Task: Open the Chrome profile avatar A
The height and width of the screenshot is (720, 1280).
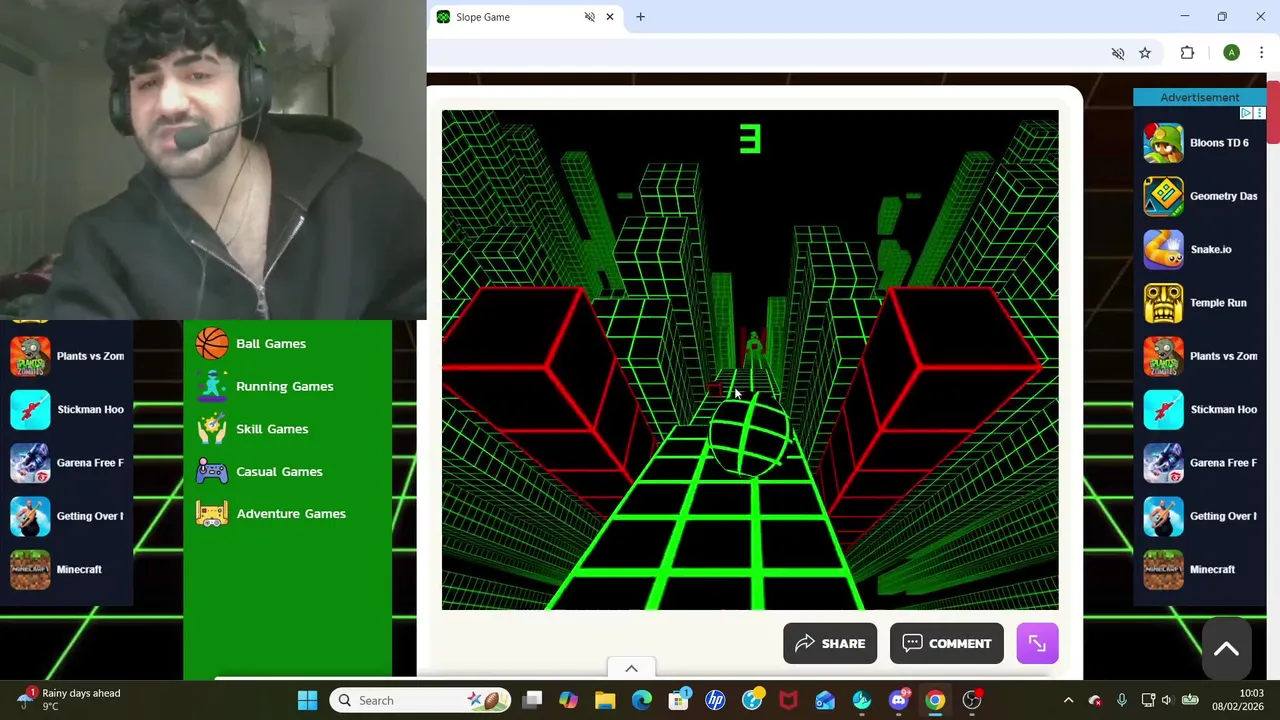Action: [x=1231, y=53]
